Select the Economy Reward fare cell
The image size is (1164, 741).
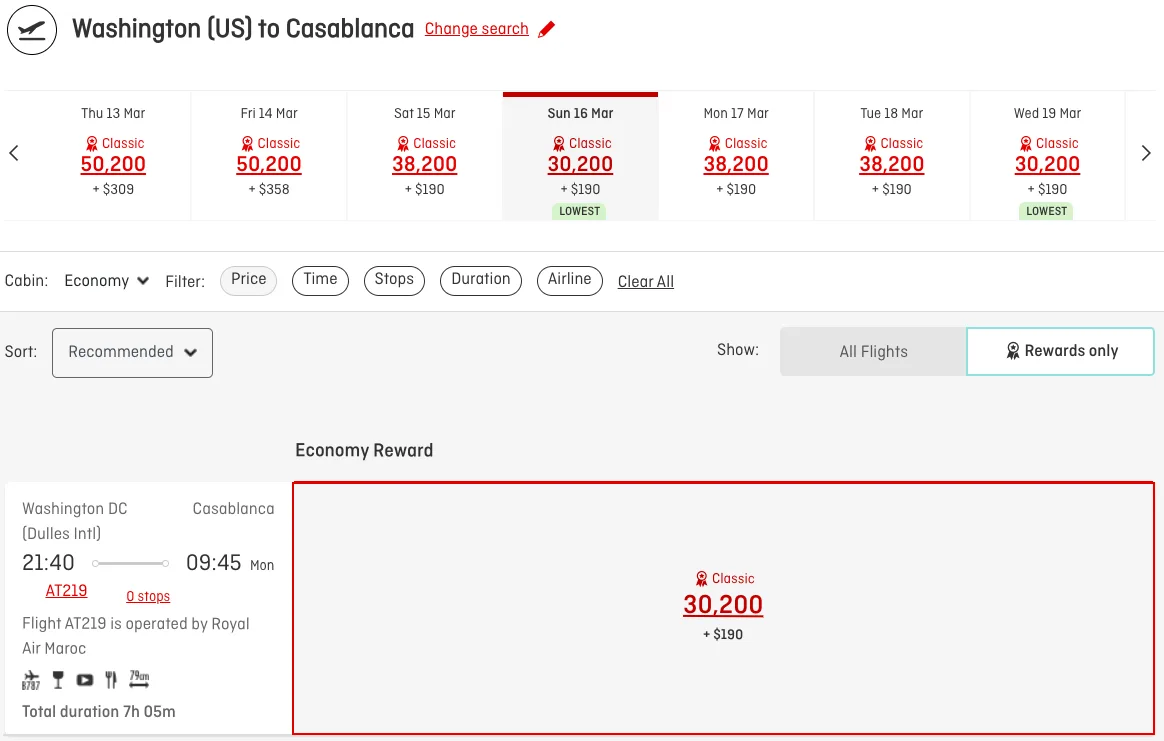724,608
